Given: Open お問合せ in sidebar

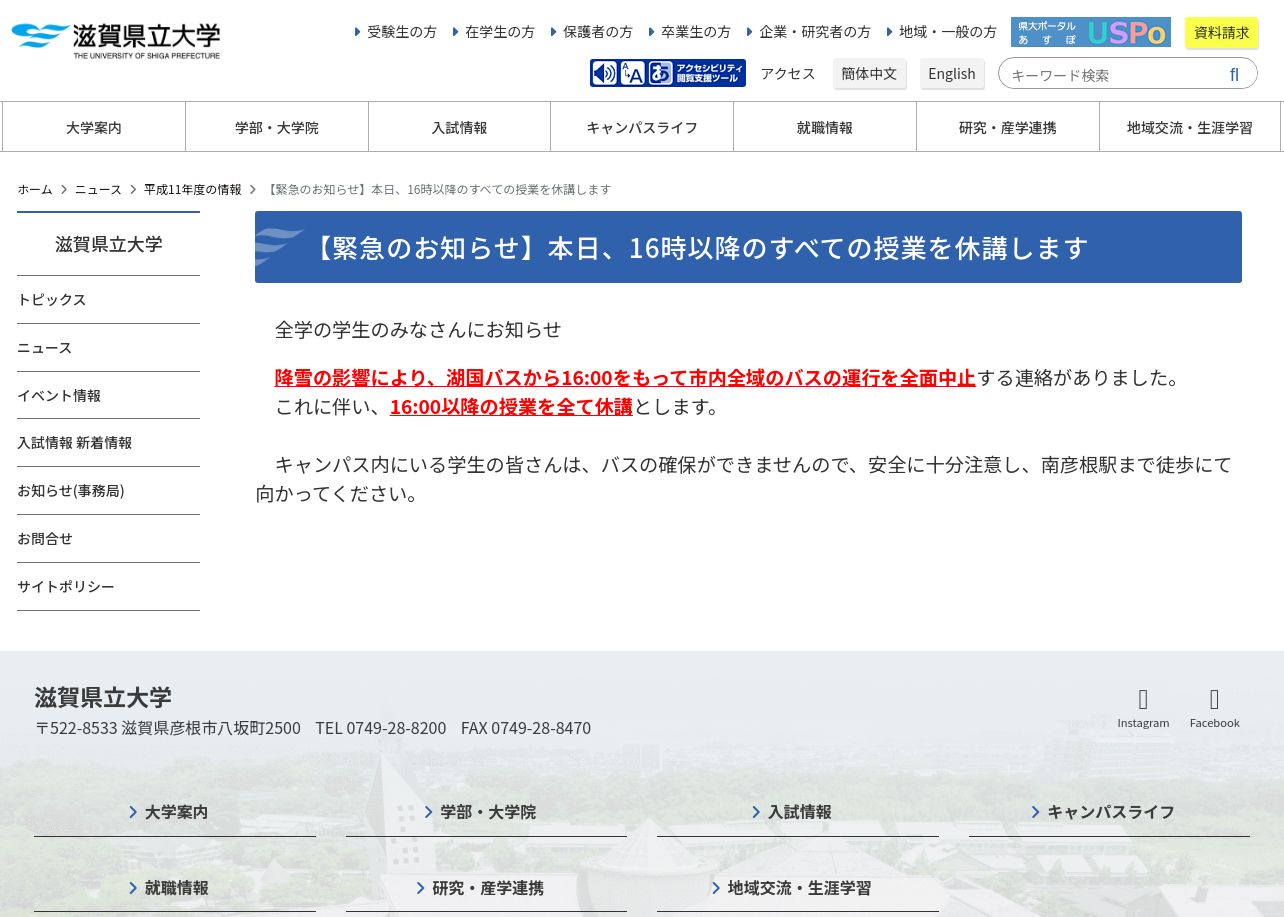Looking at the screenshot, I should 108,539.
